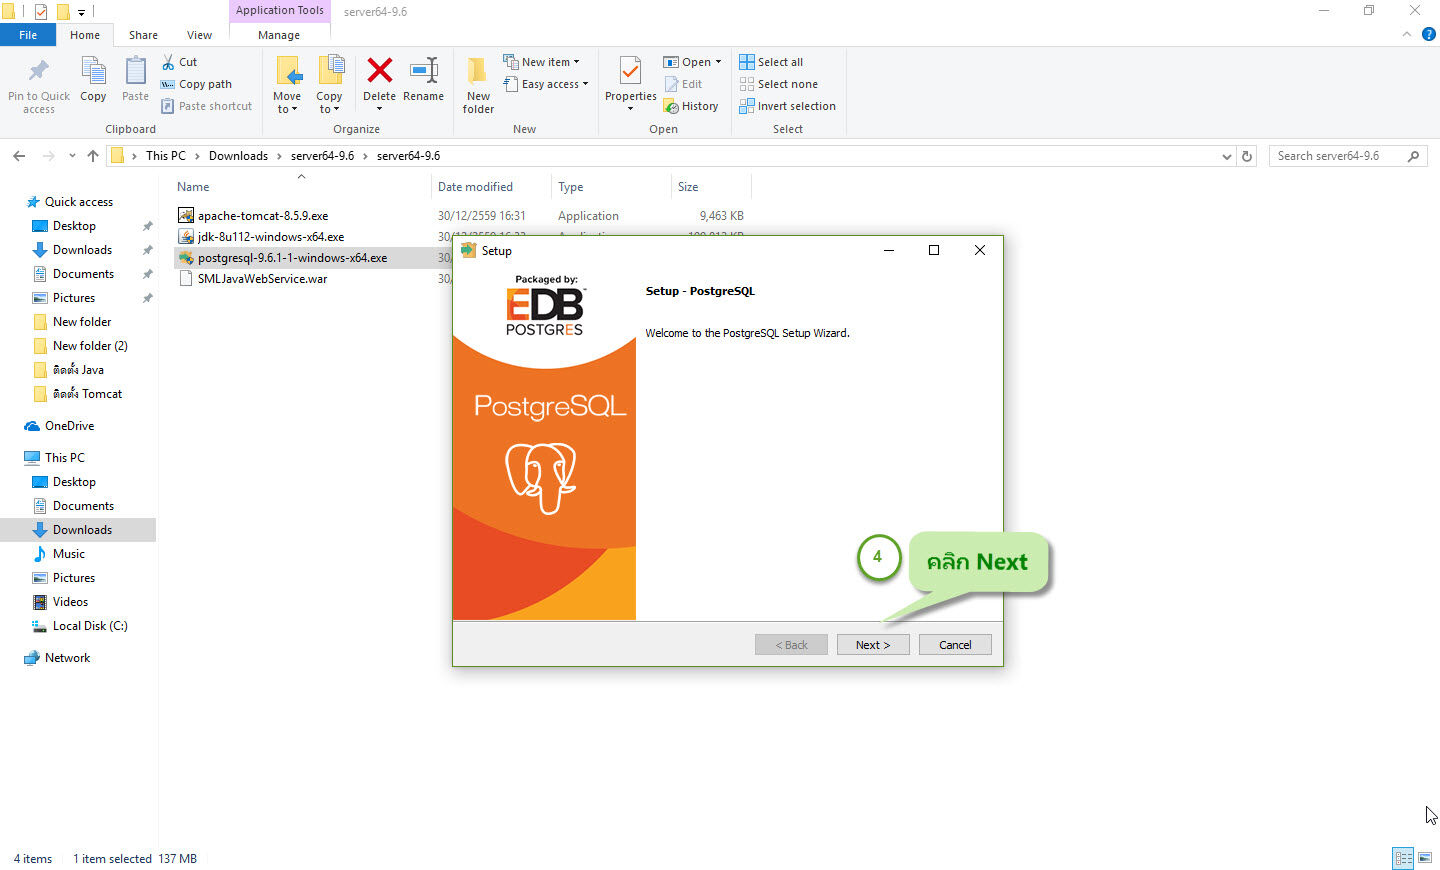Open the ติดตั้ง Java folder
This screenshot has height=870, width=1440.
click(x=78, y=370)
